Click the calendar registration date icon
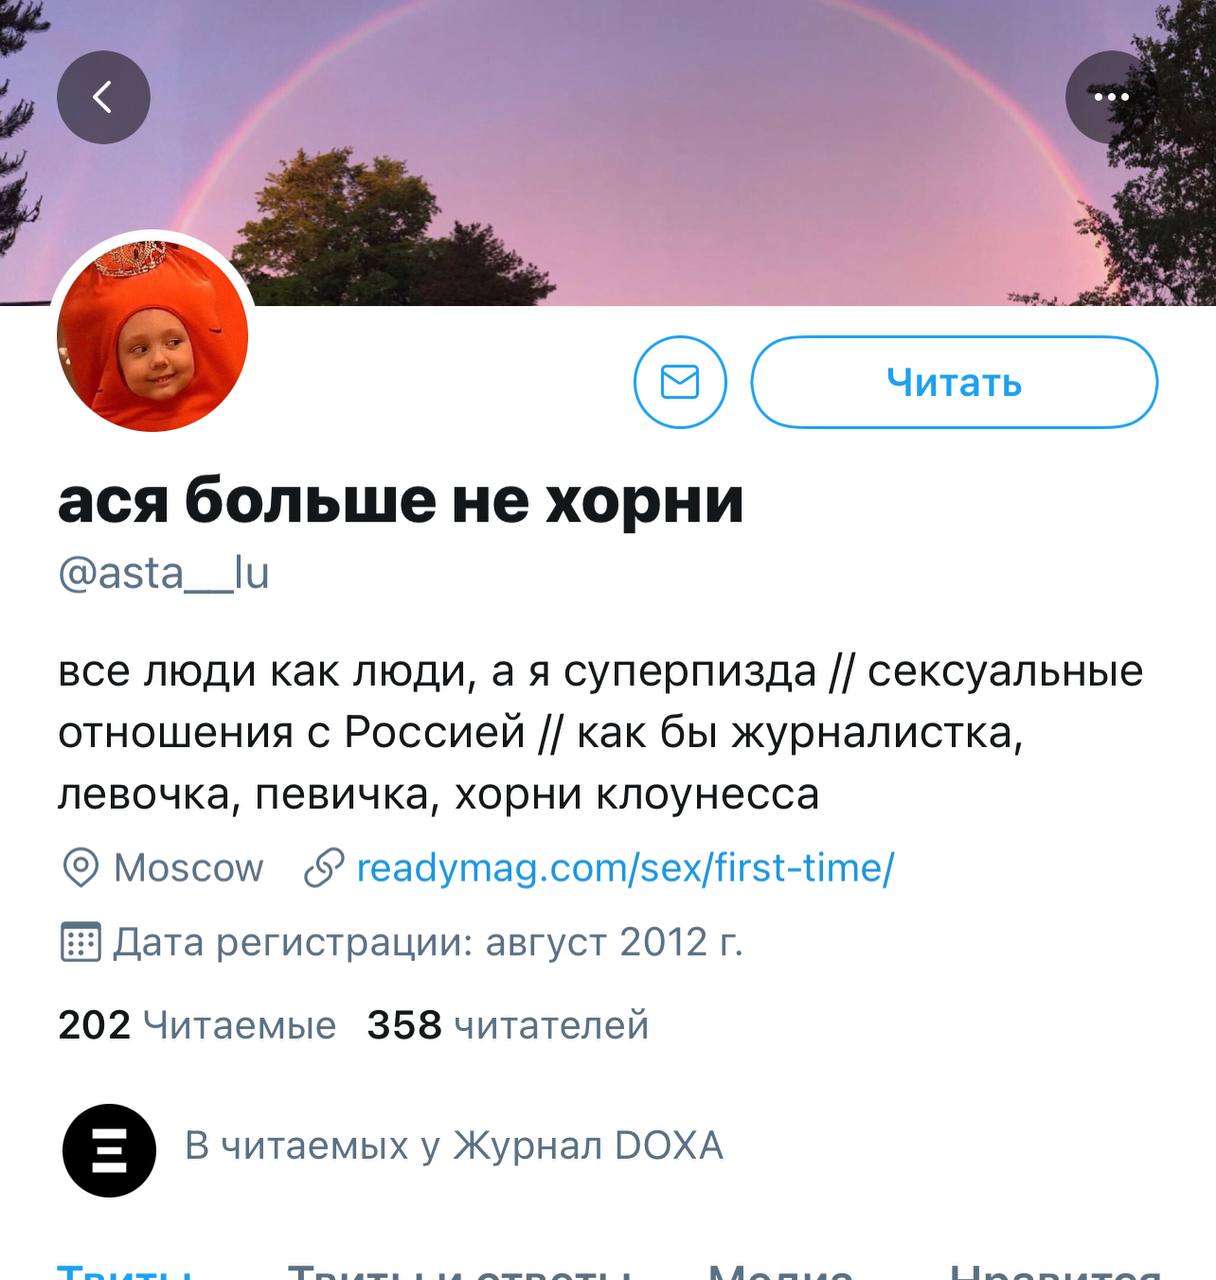1216x1280 pixels. coord(81,942)
